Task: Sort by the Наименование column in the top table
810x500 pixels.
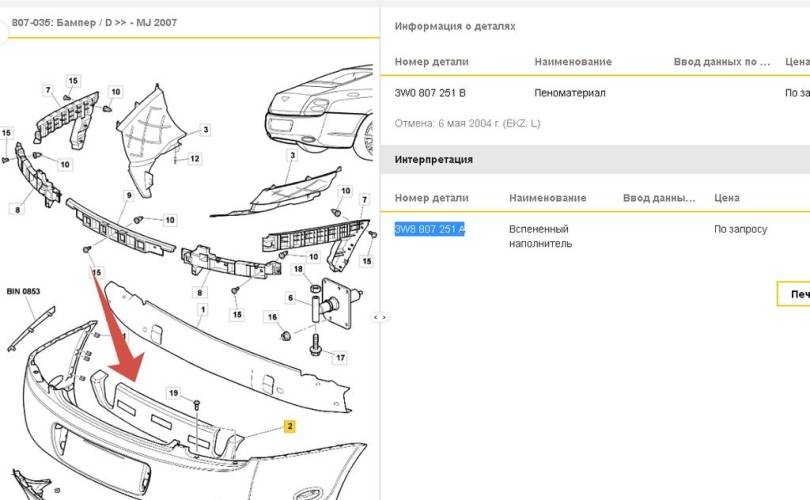Action: point(573,61)
